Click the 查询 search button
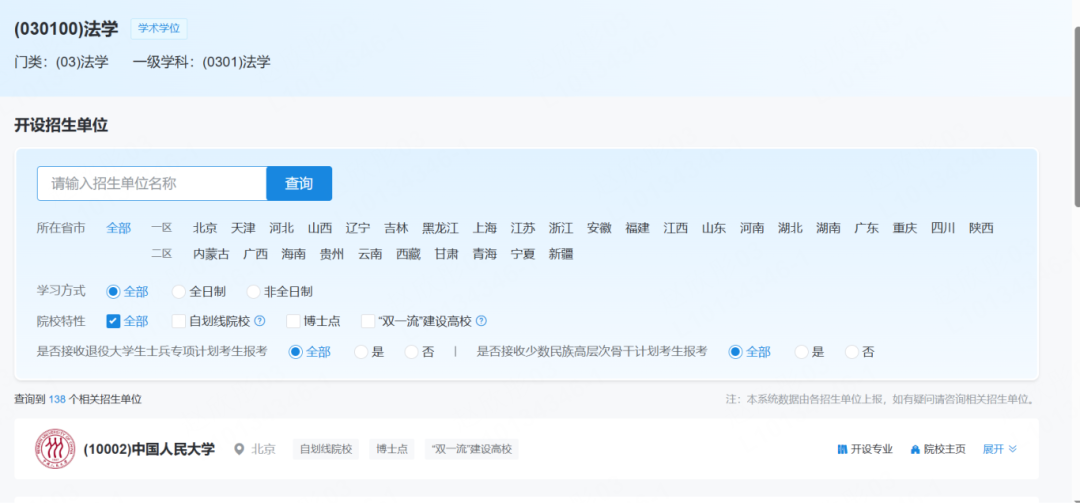The height and width of the screenshot is (503, 1080). pos(299,184)
